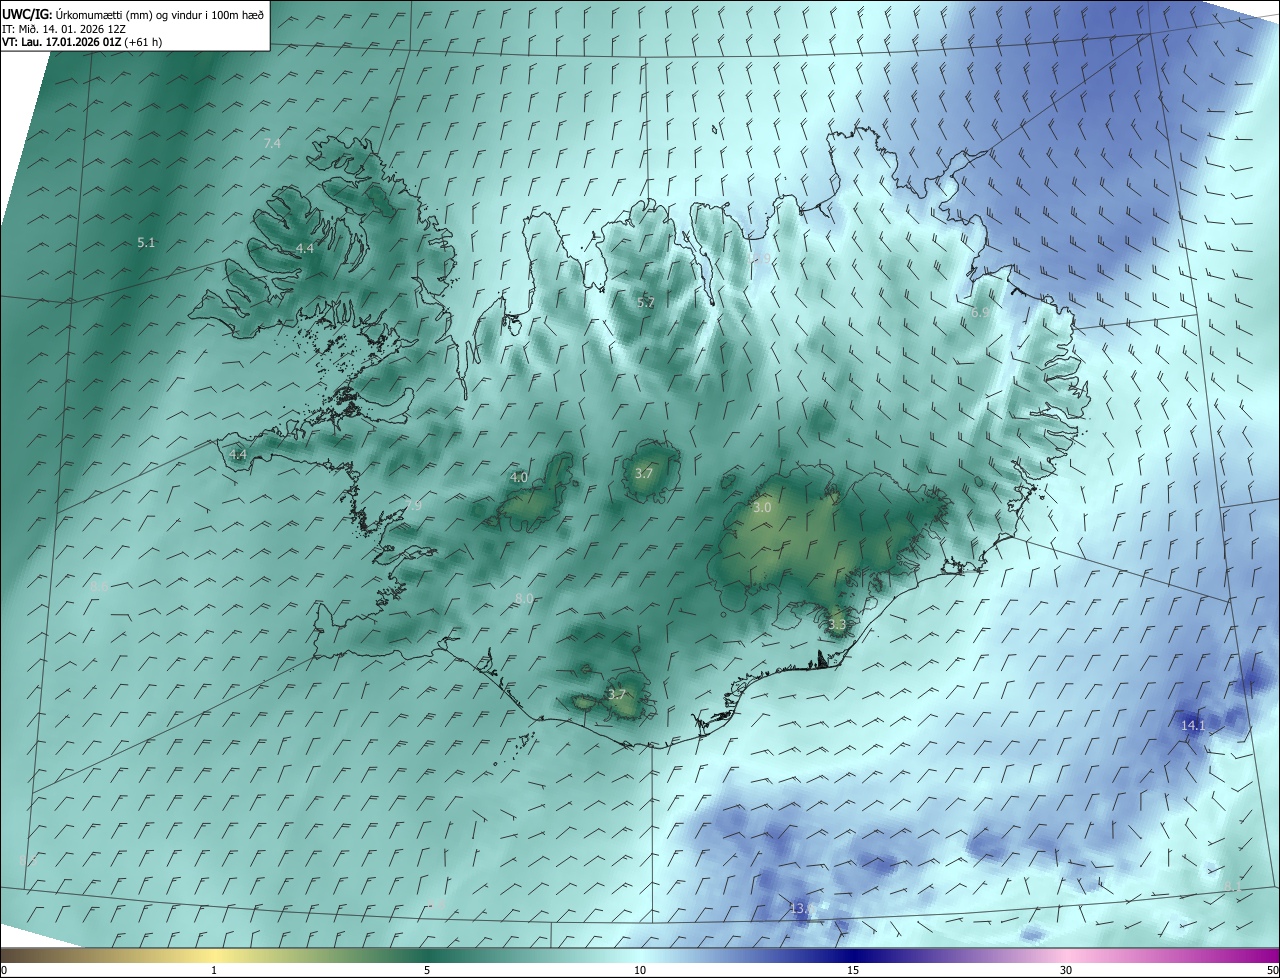
Task: Click the 5.7 value label in north Iceland
Action: pyautogui.click(x=646, y=302)
